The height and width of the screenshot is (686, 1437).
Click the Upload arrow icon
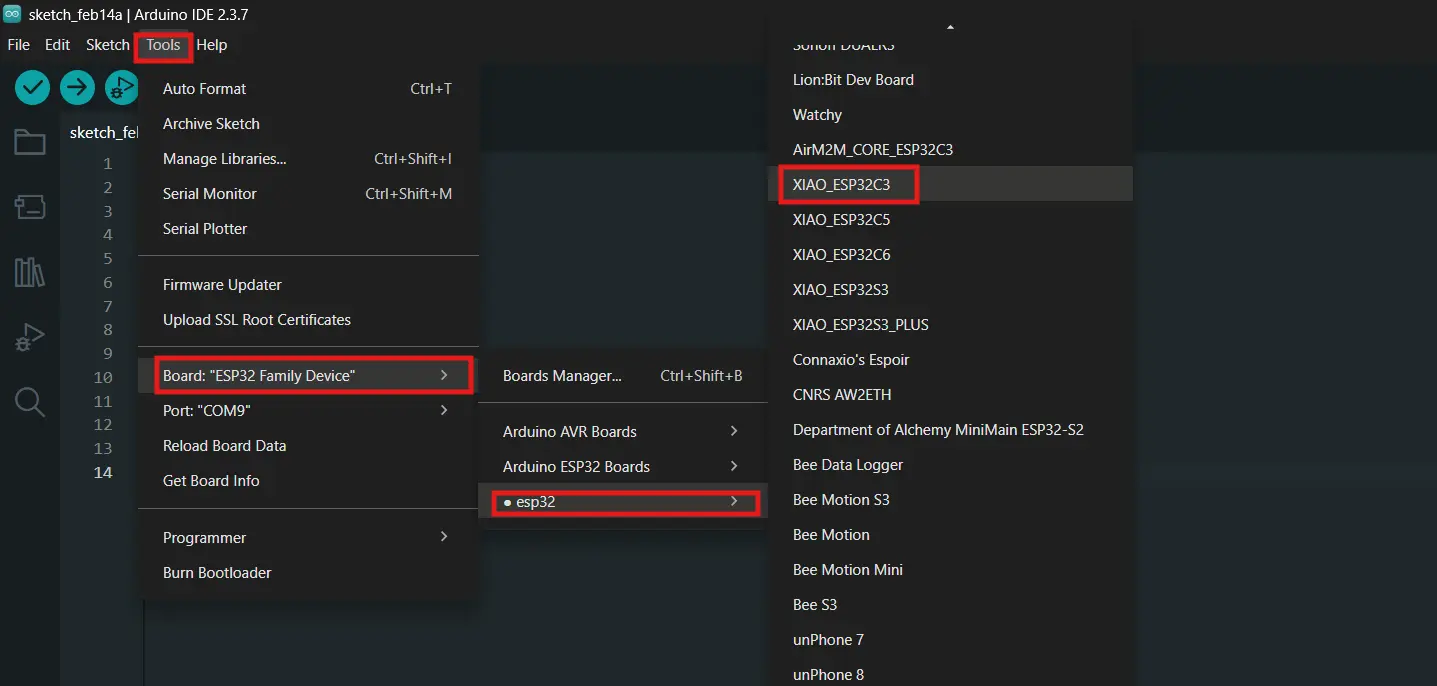tap(77, 88)
